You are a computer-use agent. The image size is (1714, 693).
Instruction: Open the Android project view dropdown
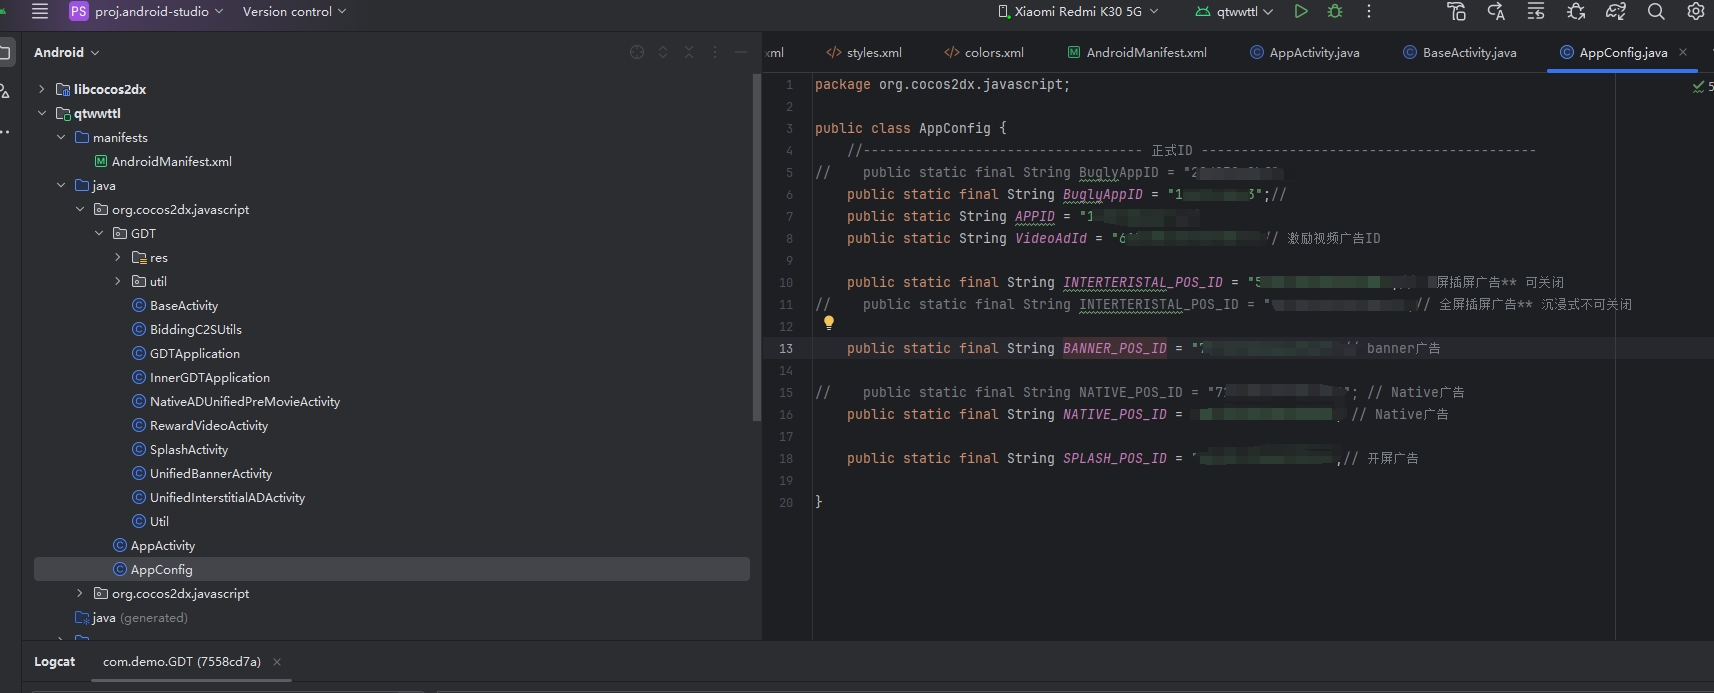coord(66,52)
